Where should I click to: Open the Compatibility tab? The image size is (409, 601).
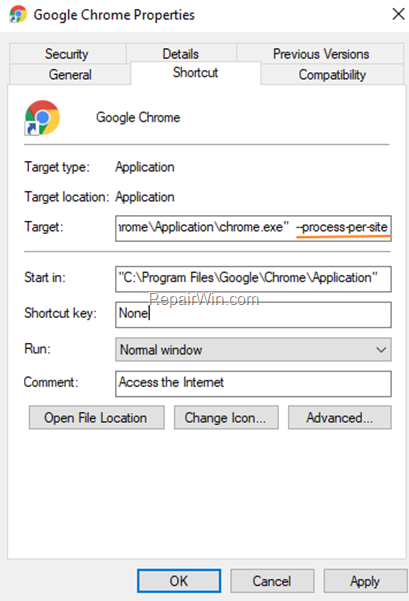pyautogui.click(x=332, y=74)
